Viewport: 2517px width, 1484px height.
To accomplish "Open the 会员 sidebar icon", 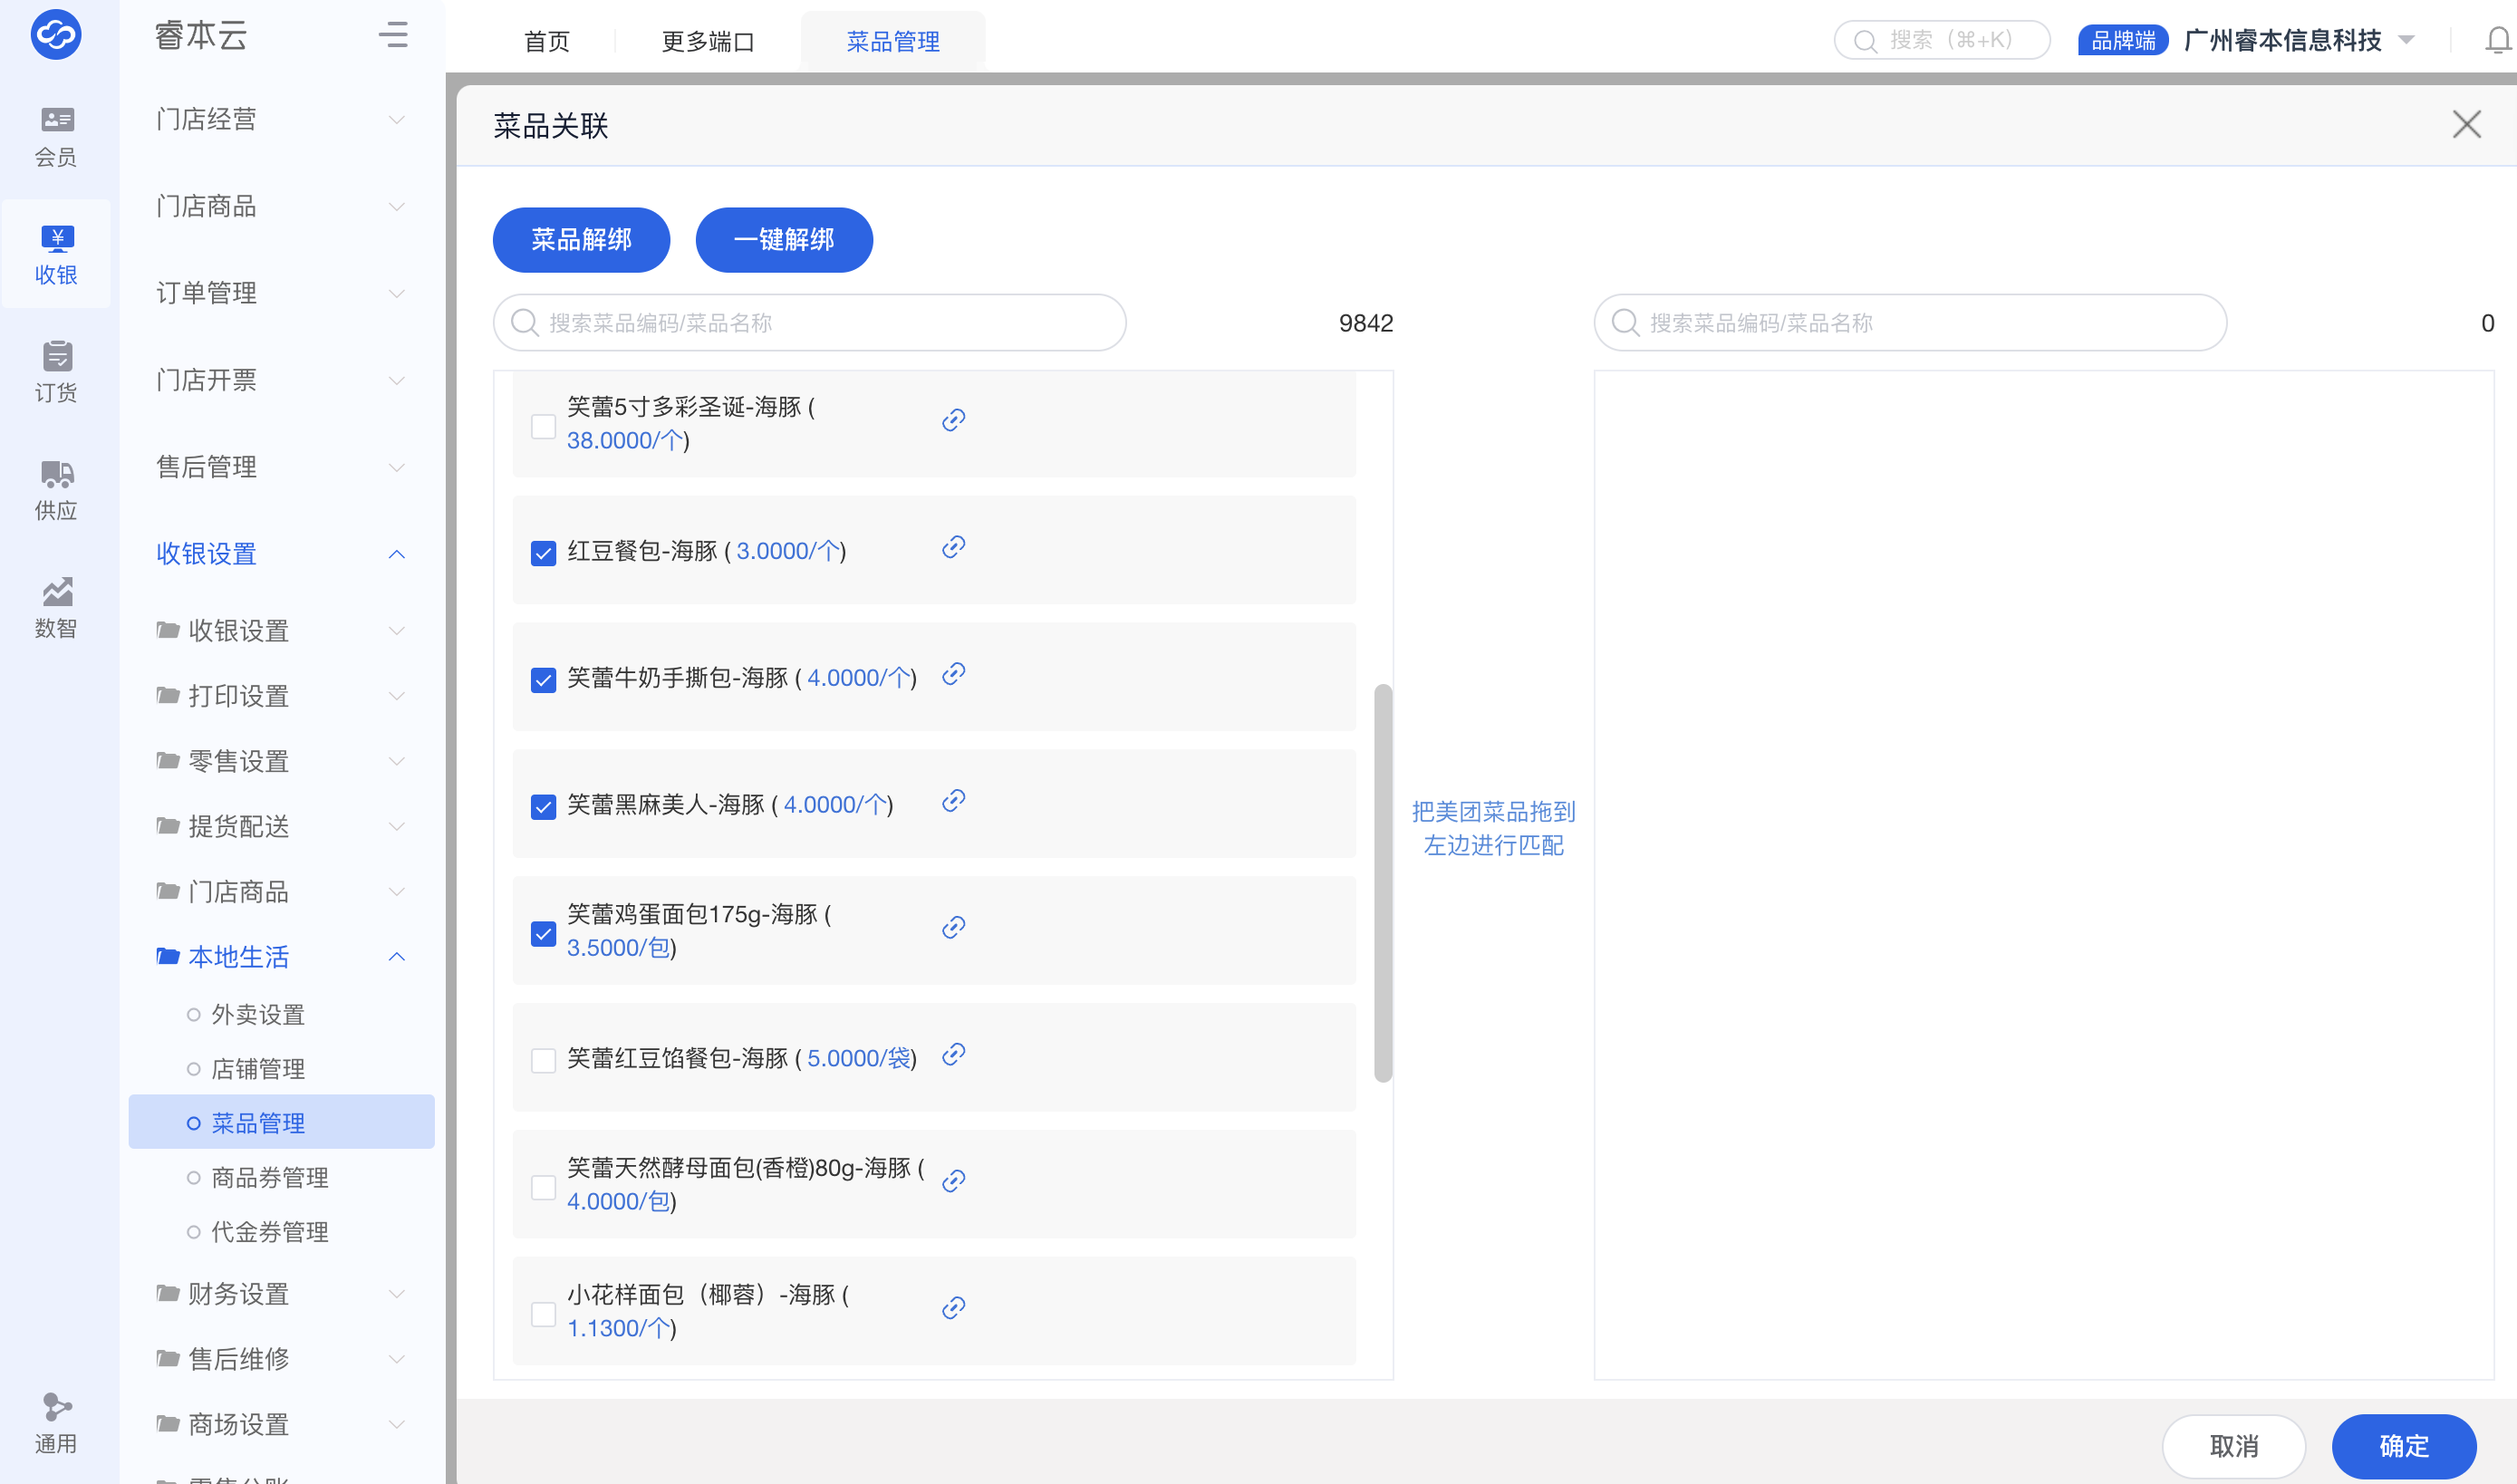I will coord(56,135).
